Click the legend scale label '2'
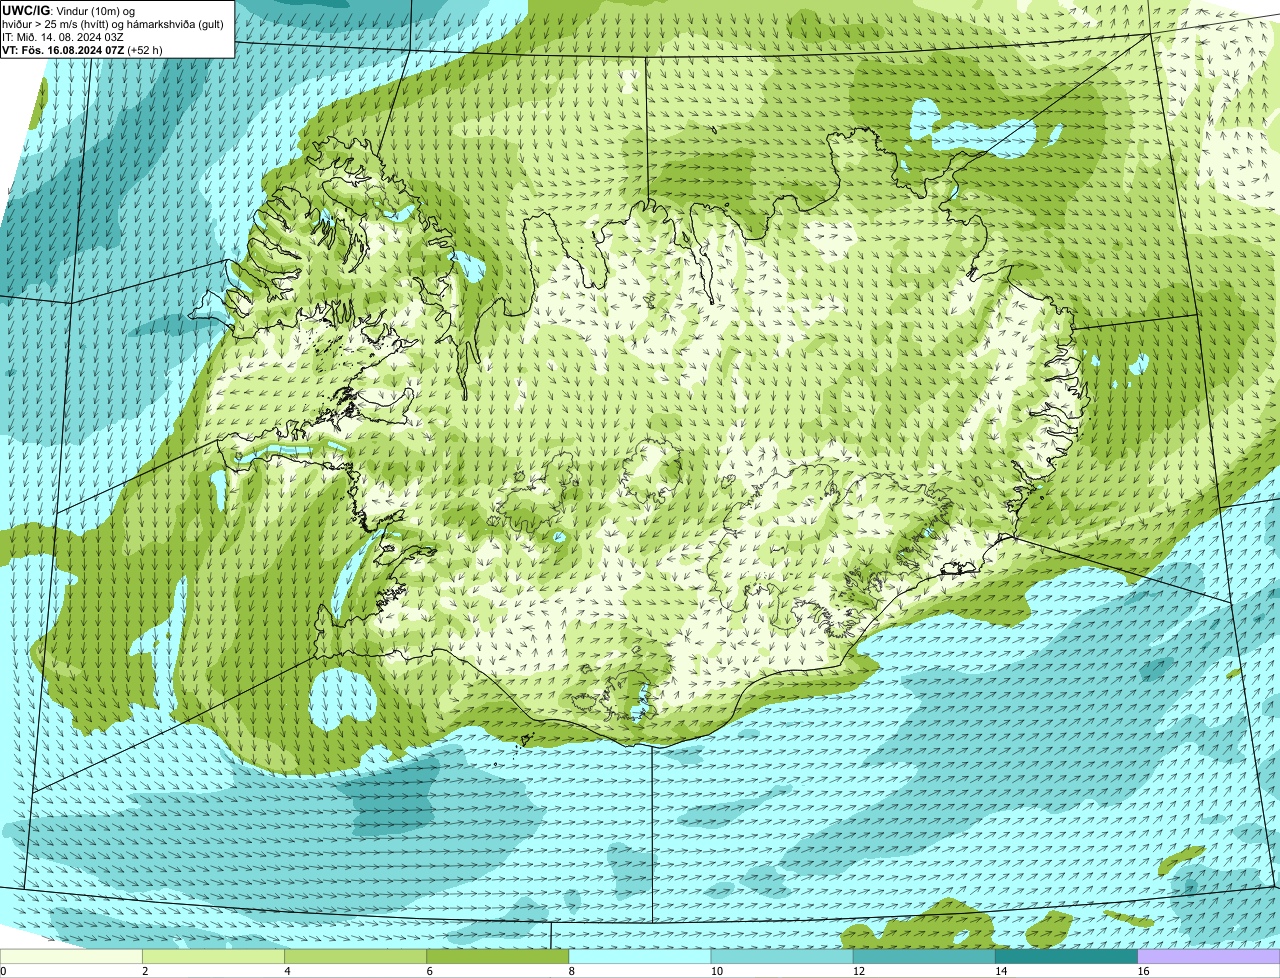Image resolution: width=1280 pixels, height=978 pixels. click(145, 971)
